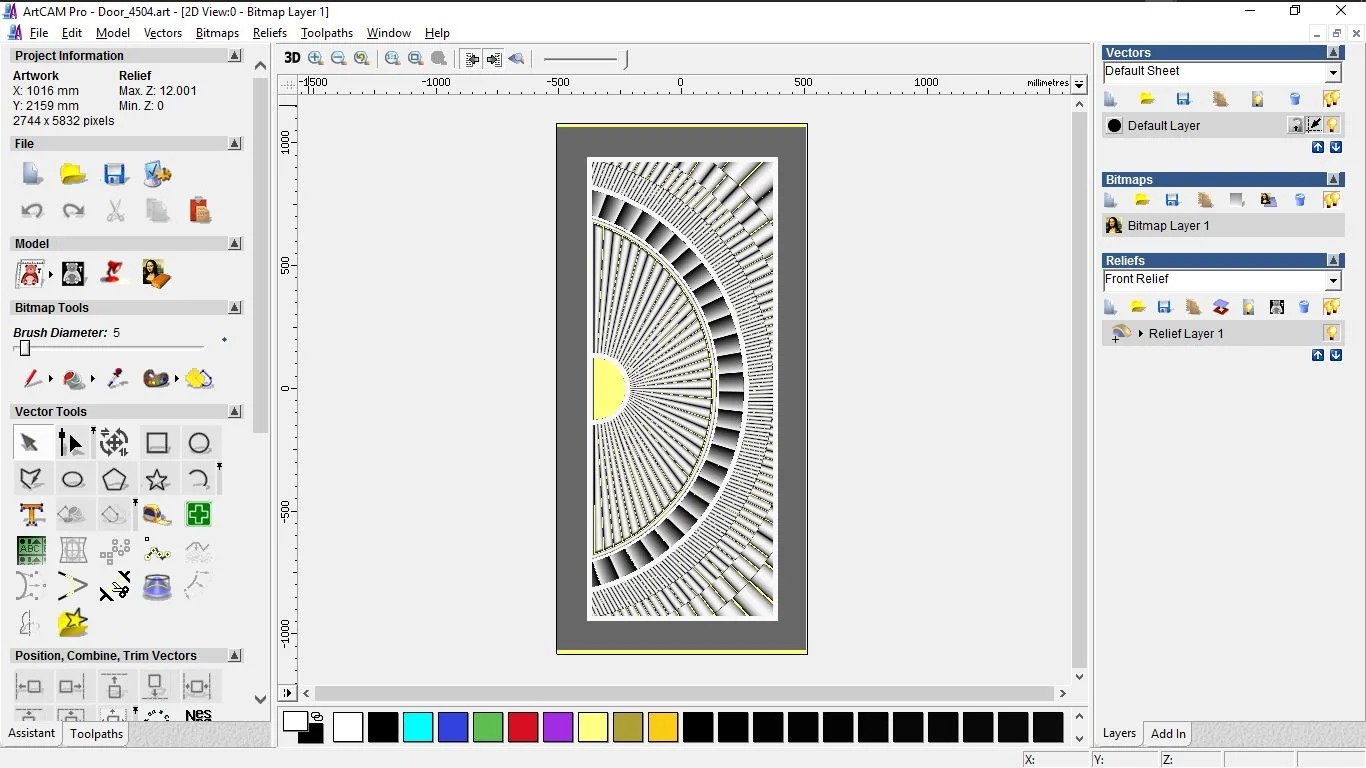Choose the polygon vector tool
Screen dimensions: 1366x768
(x=115, y=480)
